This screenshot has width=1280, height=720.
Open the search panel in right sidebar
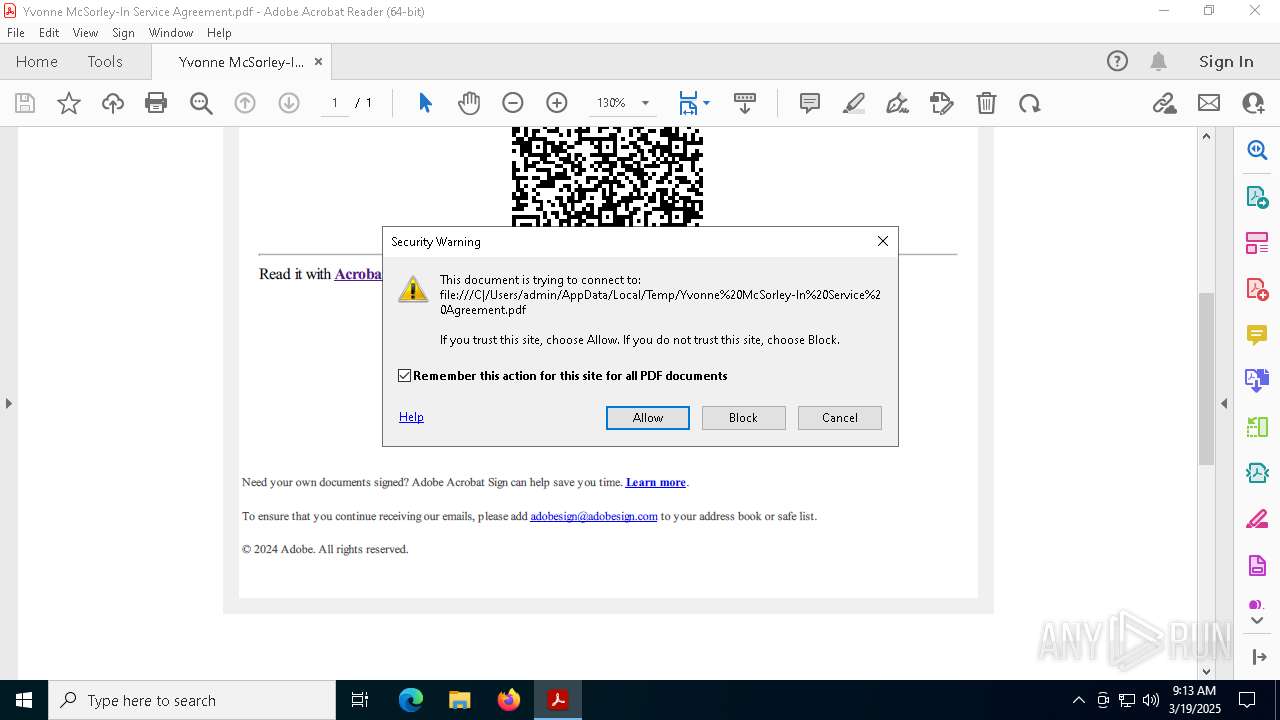(1257, 150)
